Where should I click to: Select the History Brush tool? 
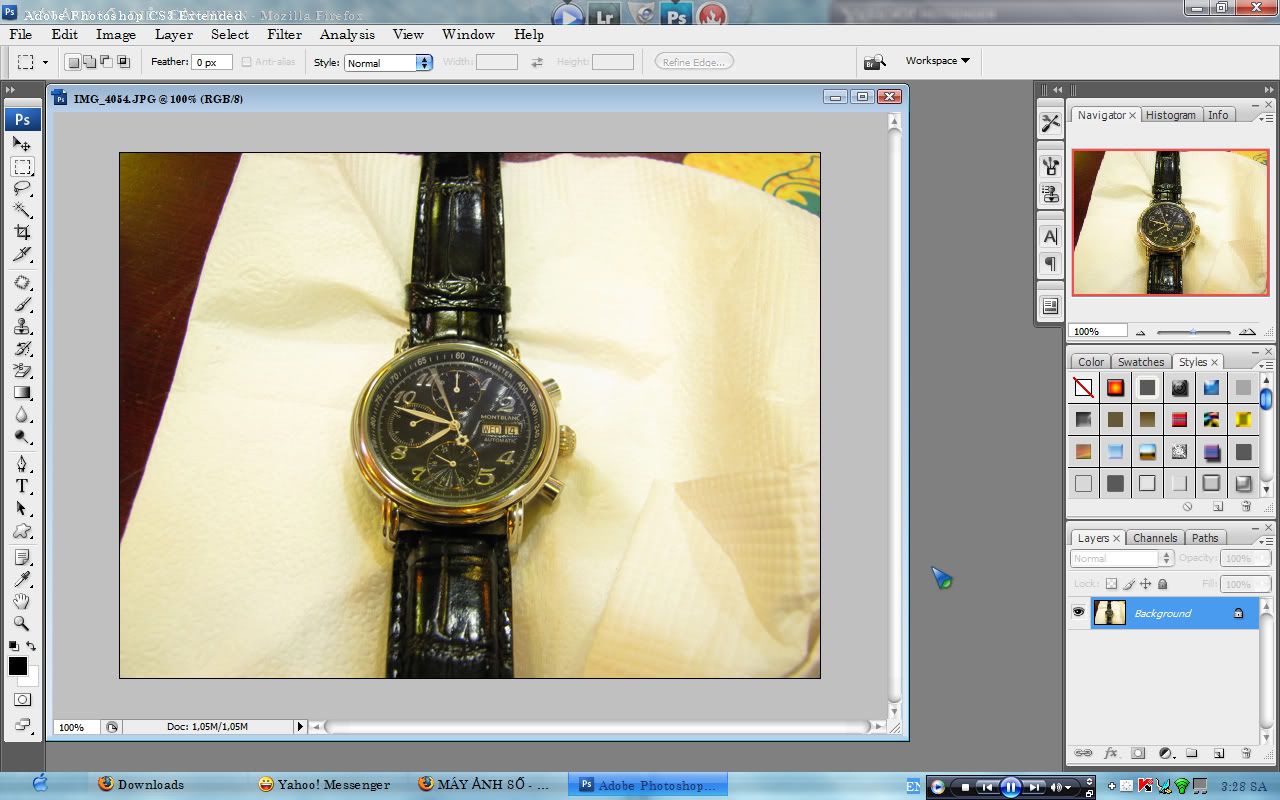[22, 349]
